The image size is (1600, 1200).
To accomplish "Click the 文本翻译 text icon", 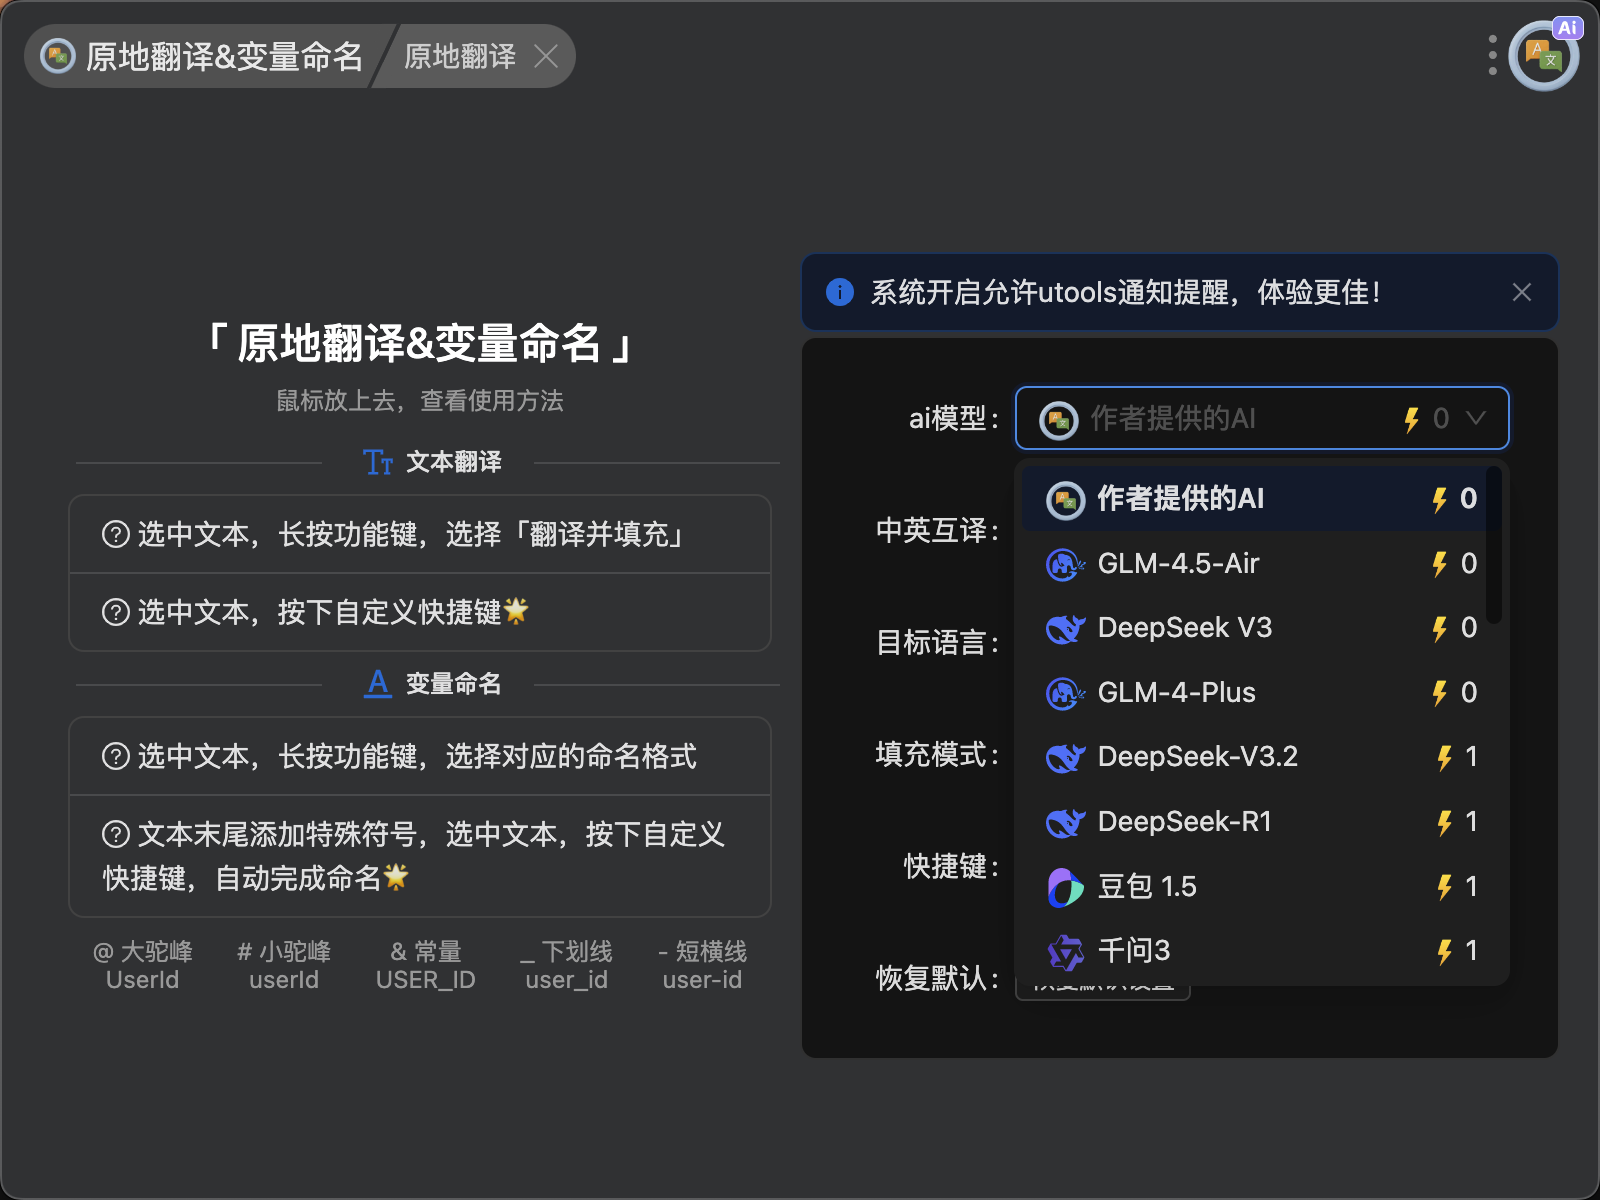I will (378, 462).
